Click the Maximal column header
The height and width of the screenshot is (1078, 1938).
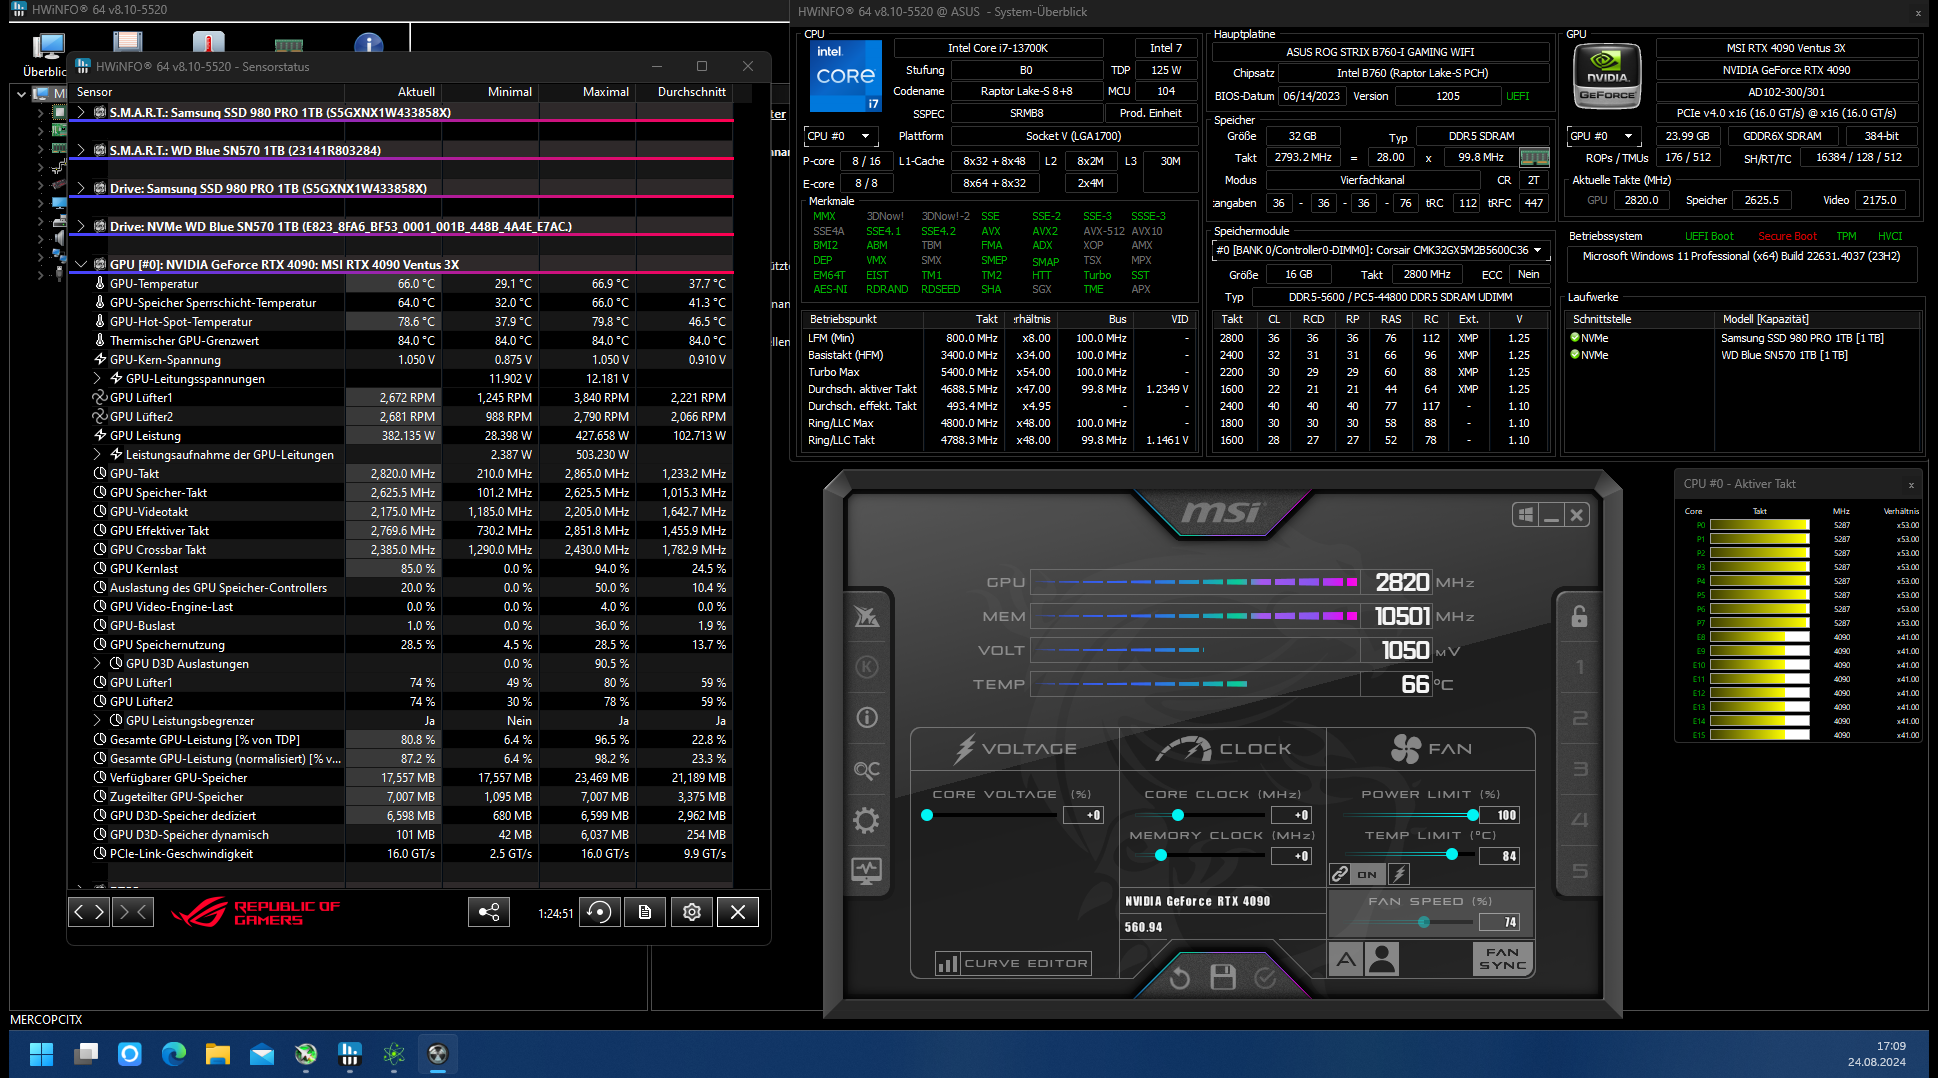[x=588, y=92]
